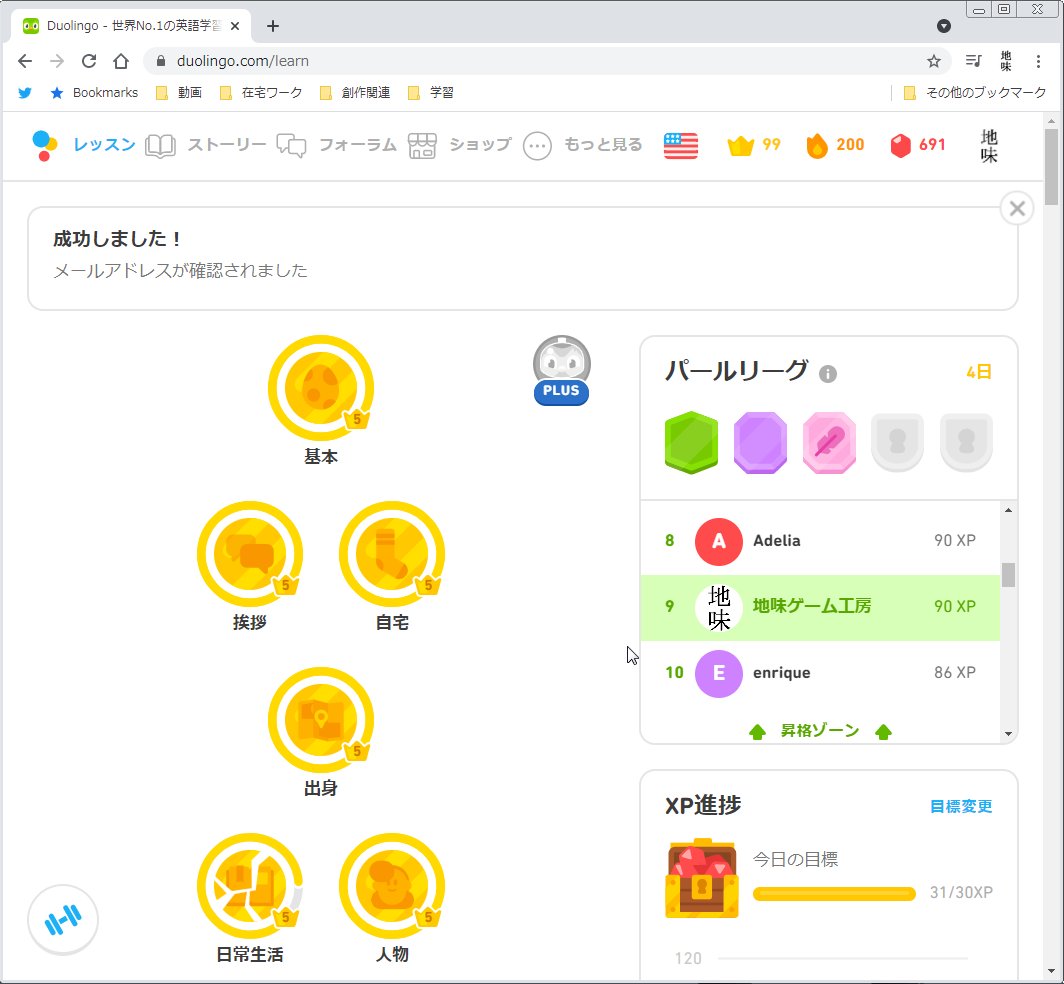1064x984 pixels.
Task: Click the purple octagon league badge
Action: (x=760, y=442)
